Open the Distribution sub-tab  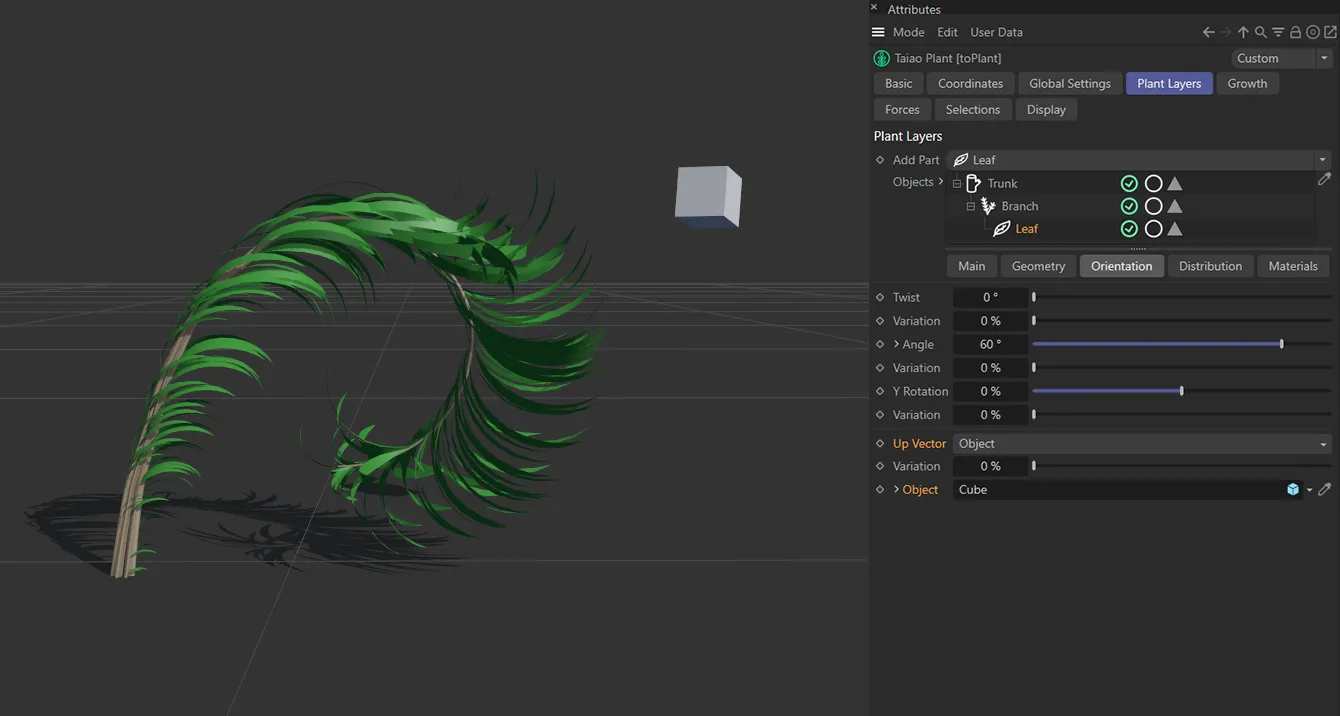click(1210, 266)
